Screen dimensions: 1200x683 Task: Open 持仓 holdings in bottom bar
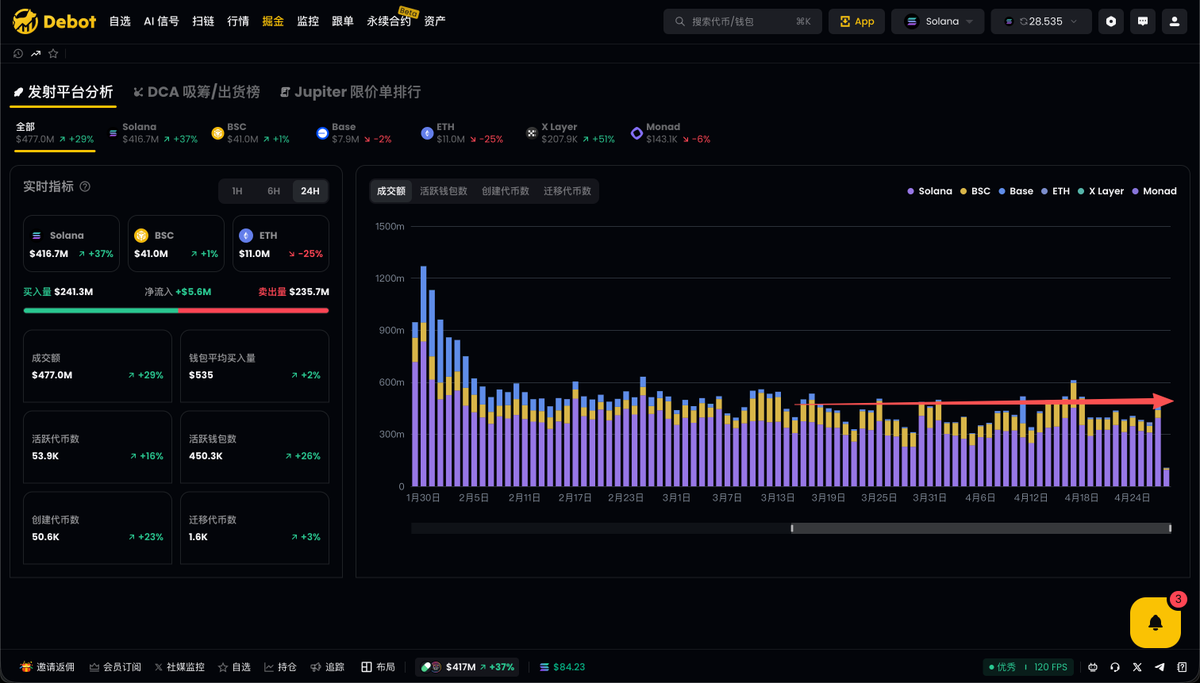(x=281, y=667)
